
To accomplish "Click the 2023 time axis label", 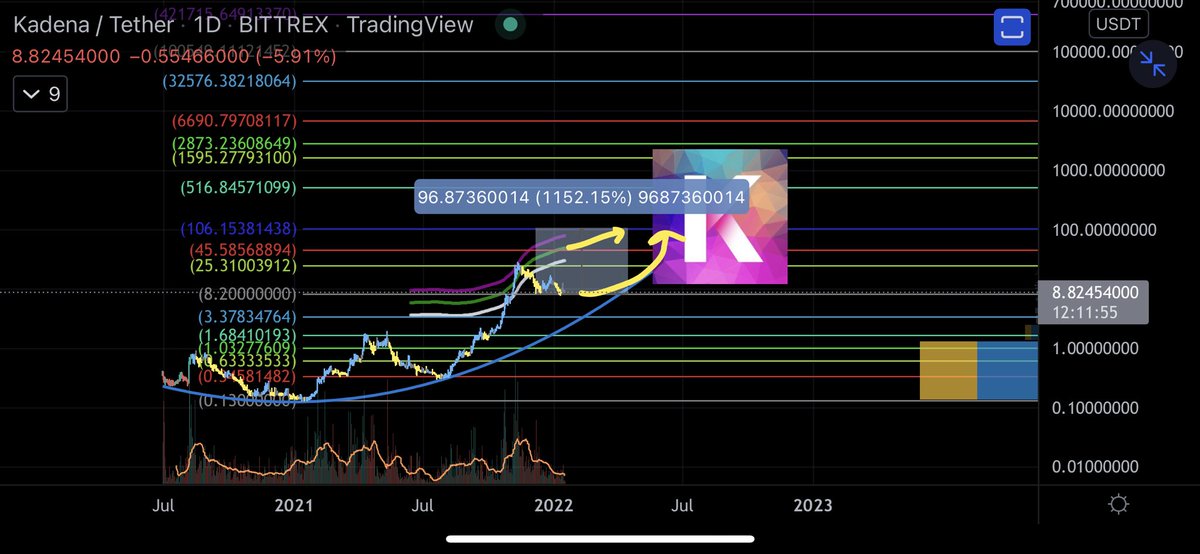I will point(811,504).
